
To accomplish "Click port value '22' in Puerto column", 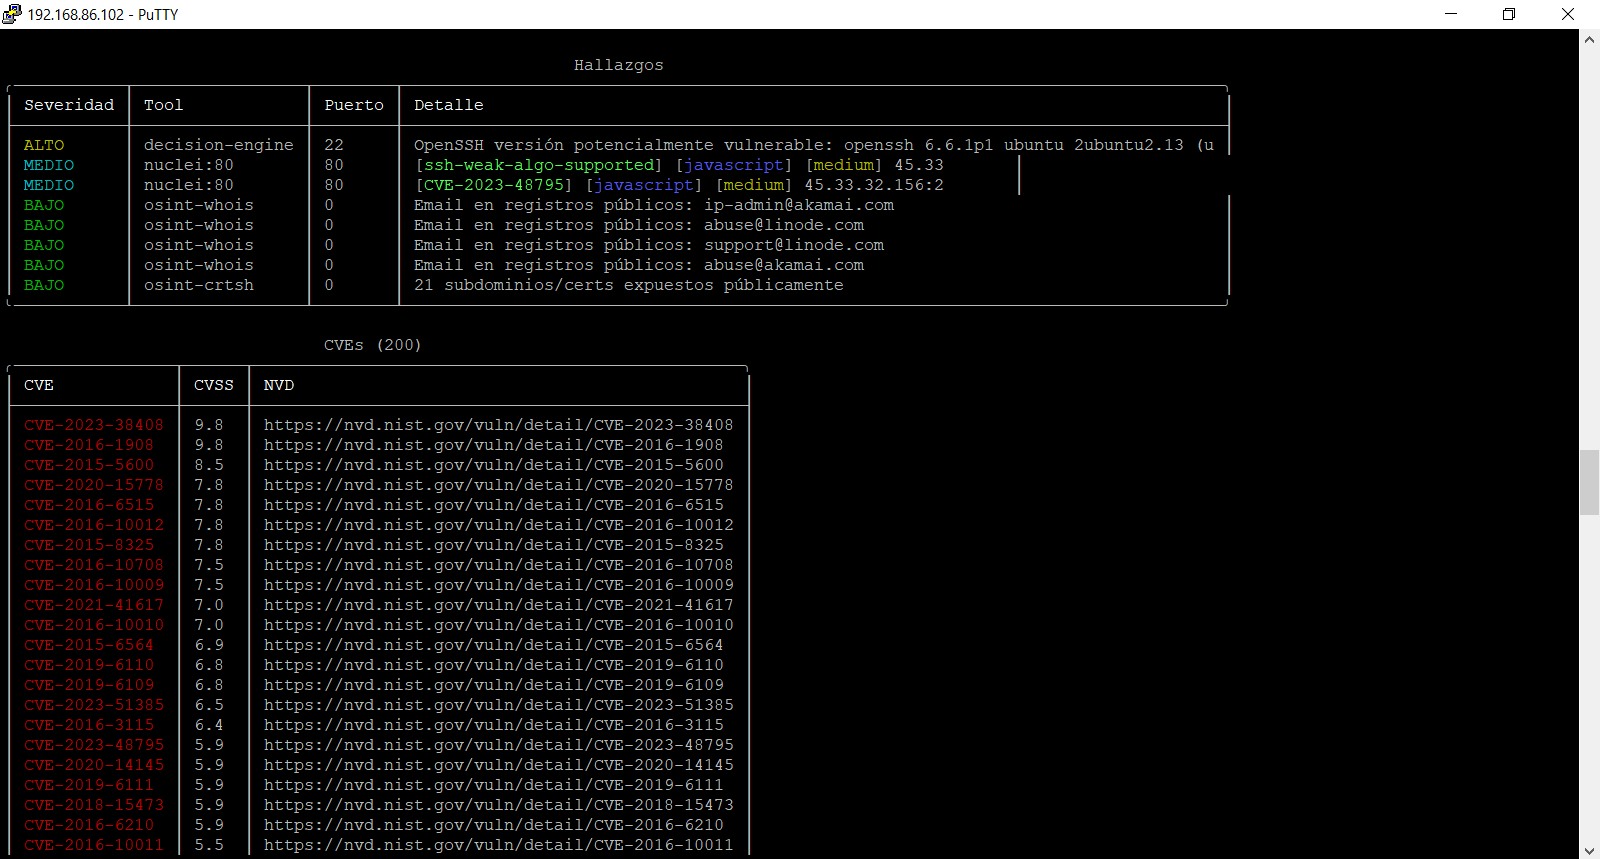I will 334,145.
